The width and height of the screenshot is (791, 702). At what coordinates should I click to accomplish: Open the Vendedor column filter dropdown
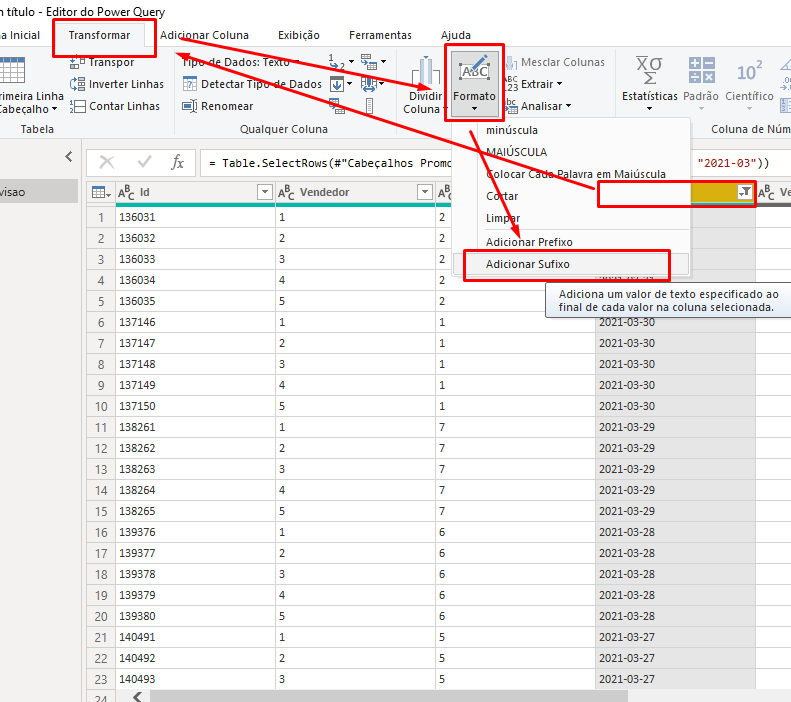click(x=425, y=192)
